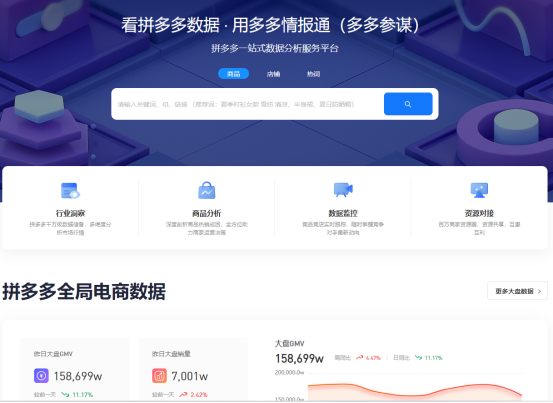Click the 资源对接 heading
The width and height of the screenshot is (553, 403).
click(479, 213)
